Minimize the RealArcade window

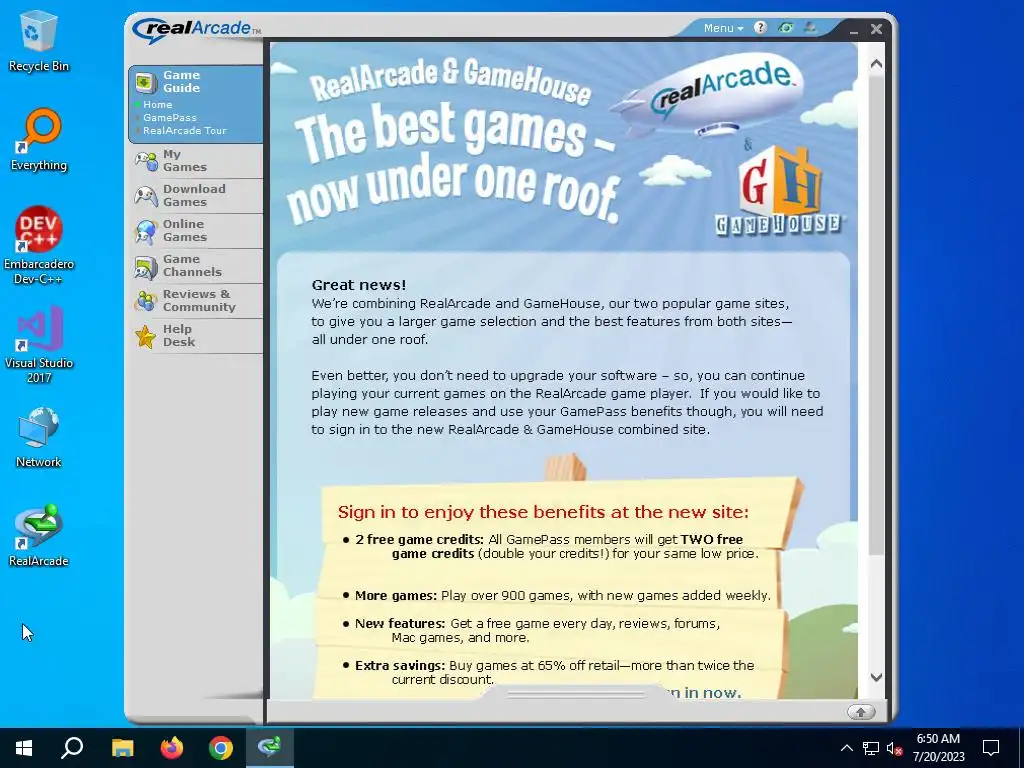(x=853, y=30)
